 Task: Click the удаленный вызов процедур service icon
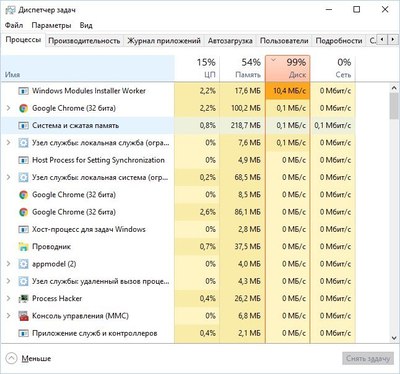(23, 281)
